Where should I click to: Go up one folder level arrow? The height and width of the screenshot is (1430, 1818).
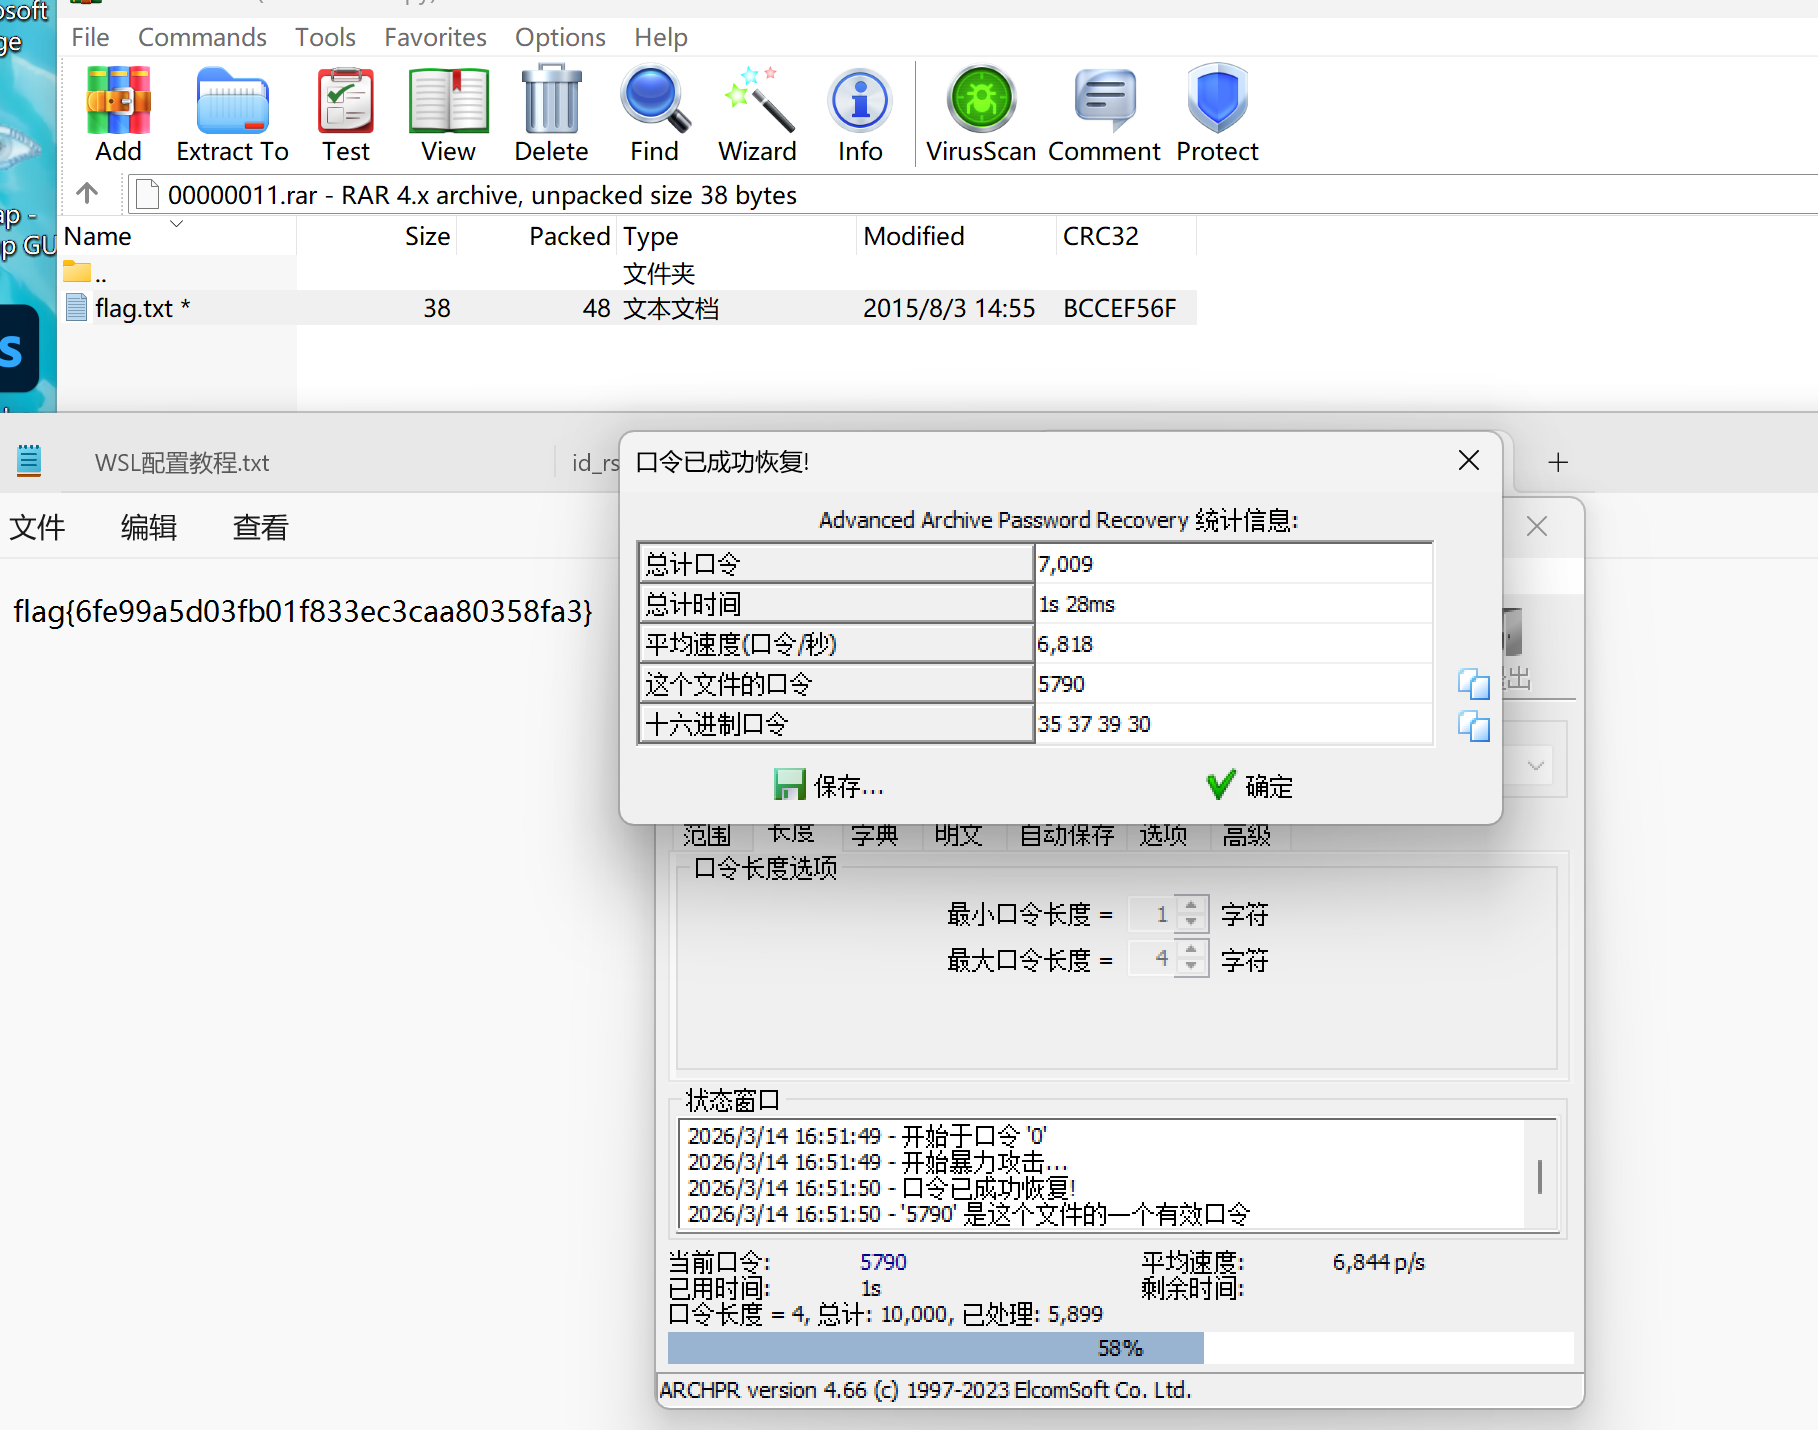click(x=87, y=193)
